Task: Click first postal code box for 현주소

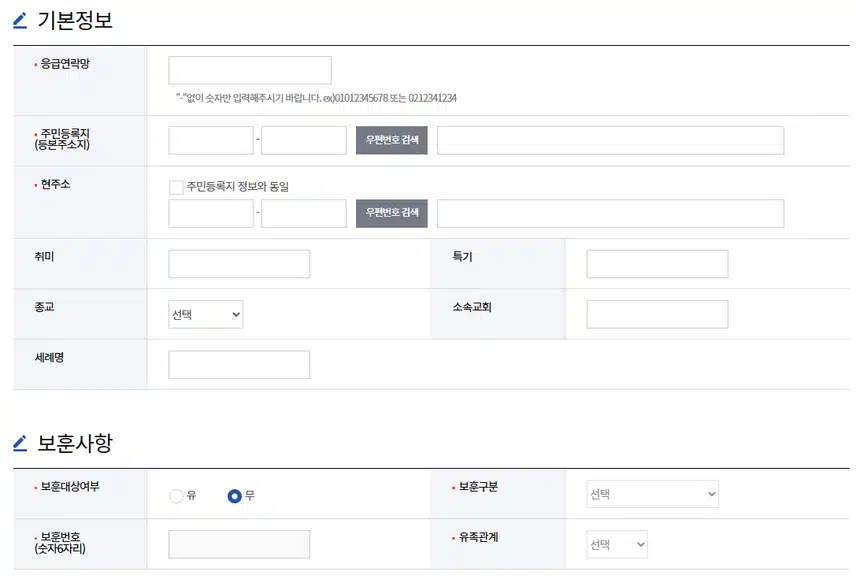Action: [211, 213]
